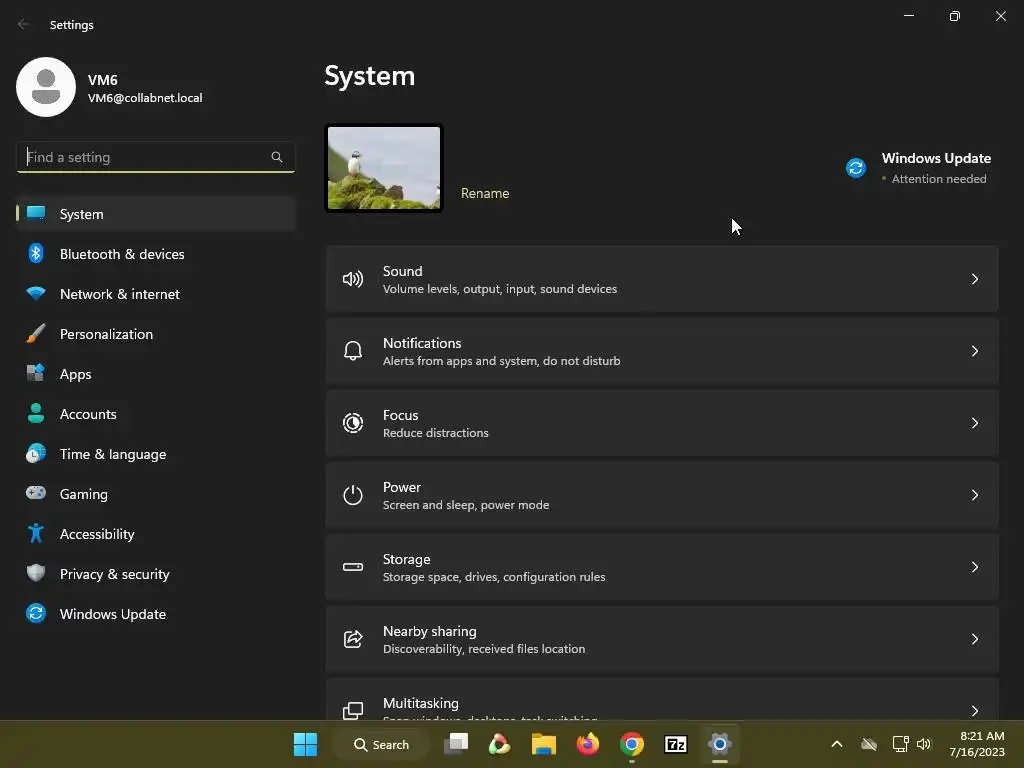Click the VM6 user avatar

tap(46, 87)
